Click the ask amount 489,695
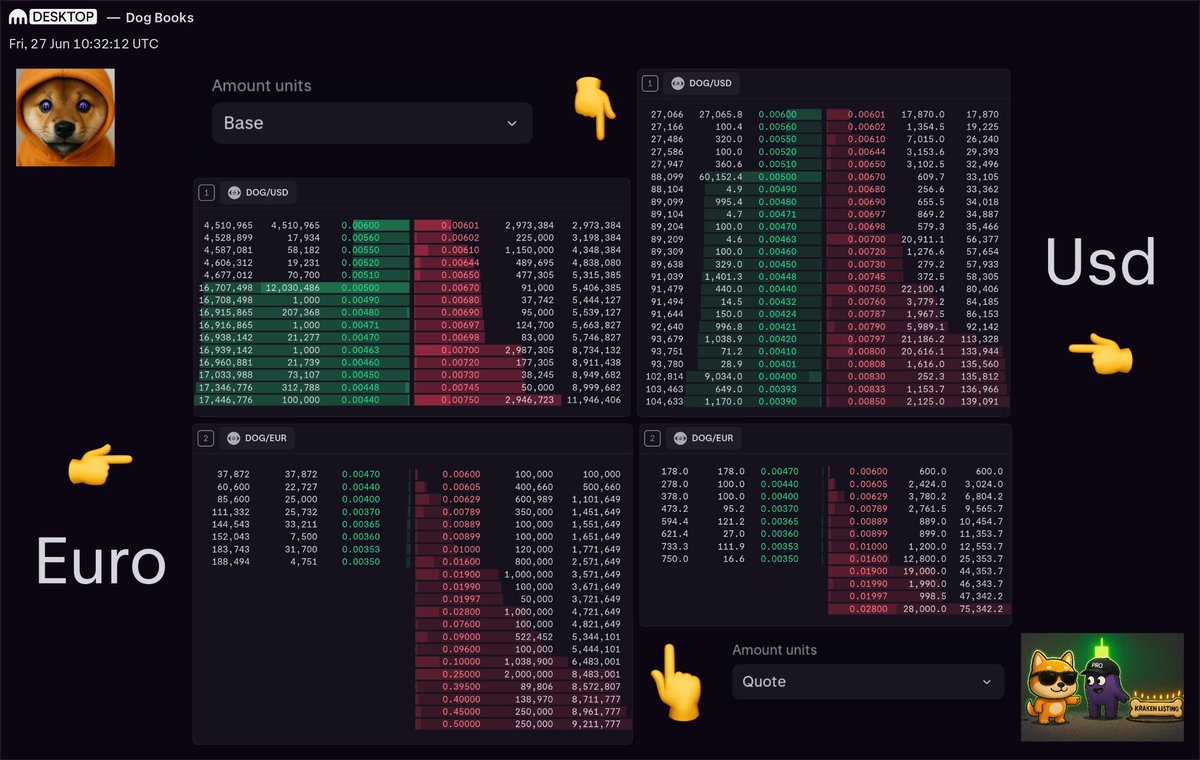This screenshot has height=760, width=1200. tap(532, 262)
